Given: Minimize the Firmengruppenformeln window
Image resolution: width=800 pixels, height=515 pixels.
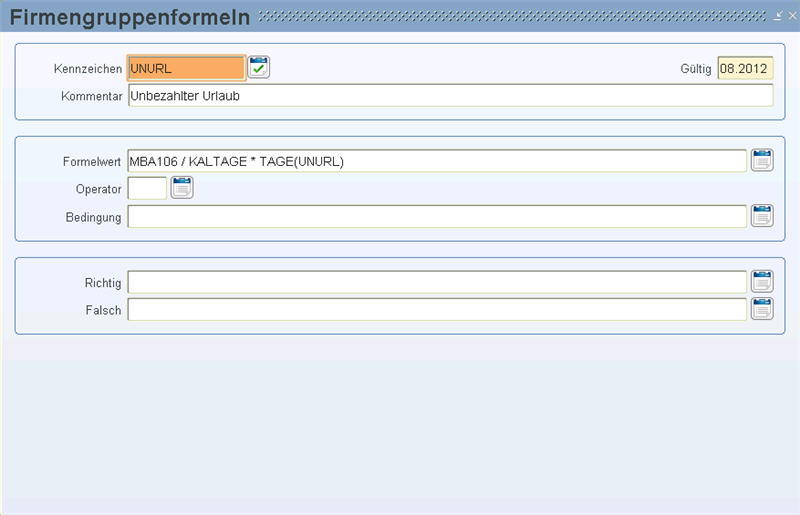Looking at the screenshot, I should (x=778, y=16).
